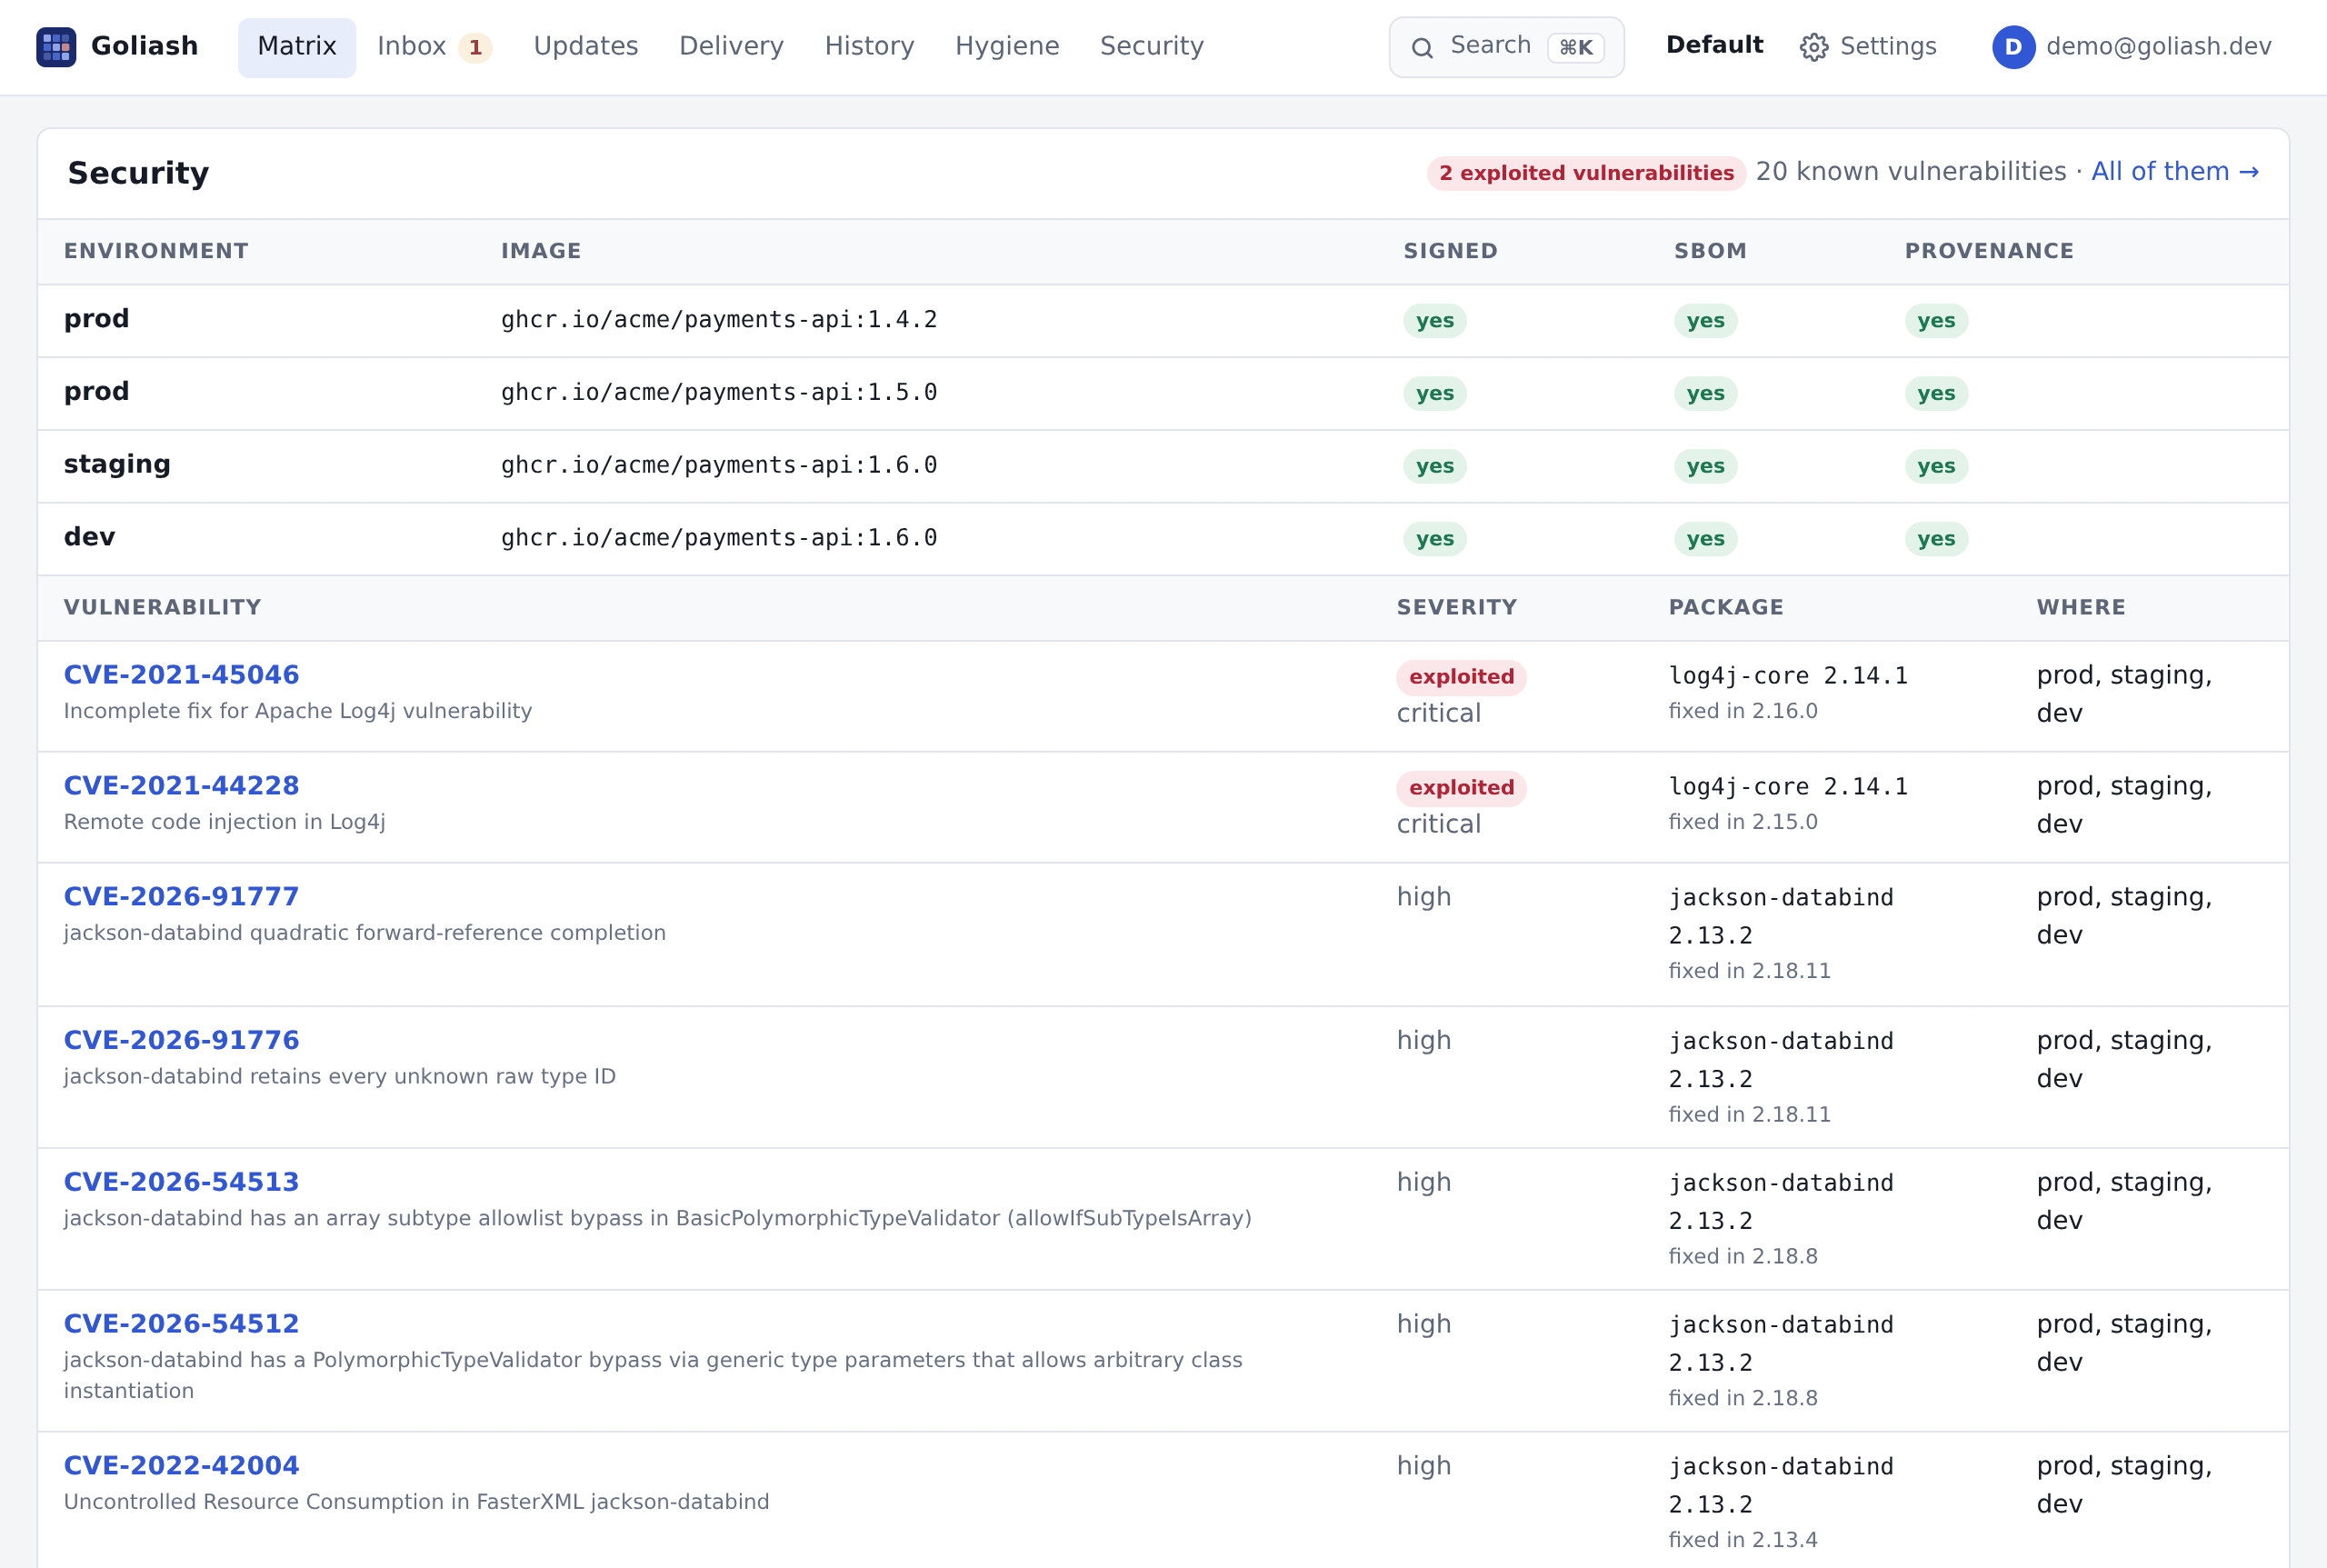Open the user avatar D icon
2327x1568 pixels.
2013,47
